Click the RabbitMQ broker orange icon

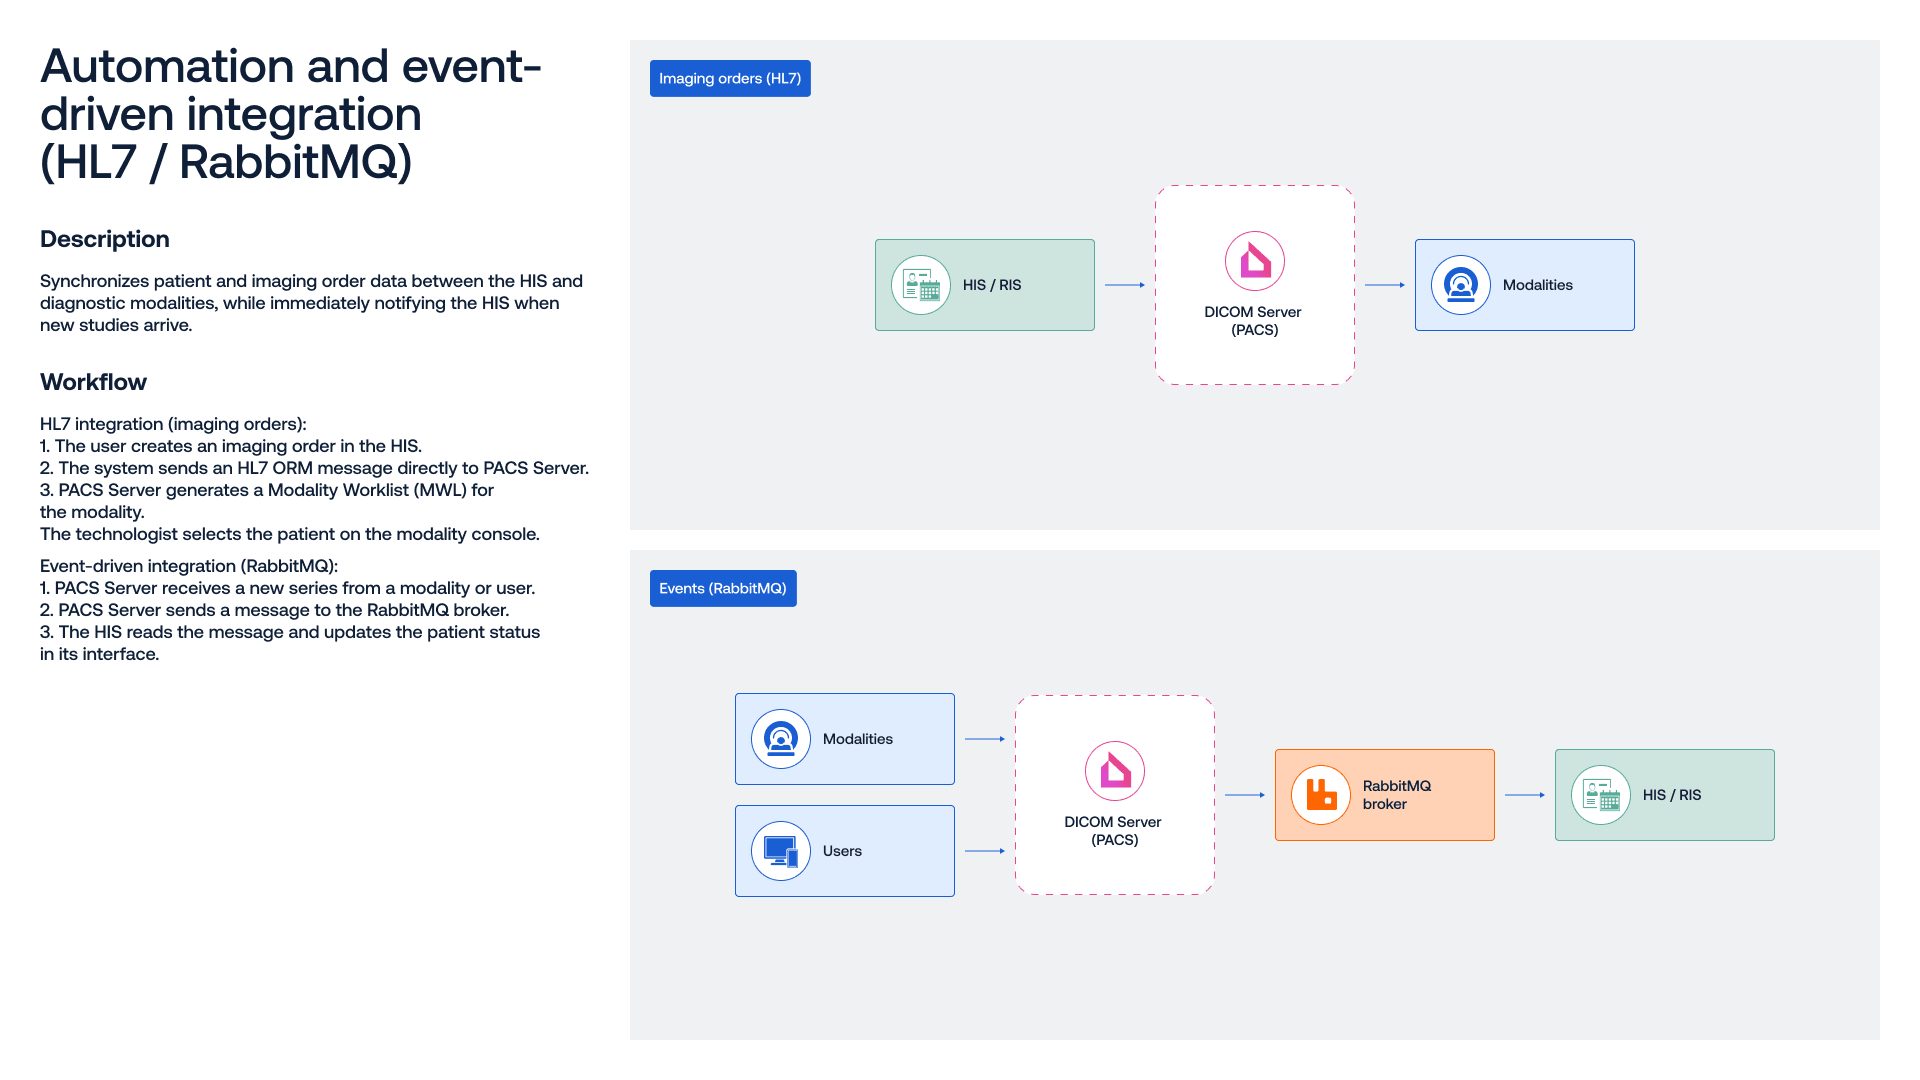pyautogui.click(x=1321, y=795)
